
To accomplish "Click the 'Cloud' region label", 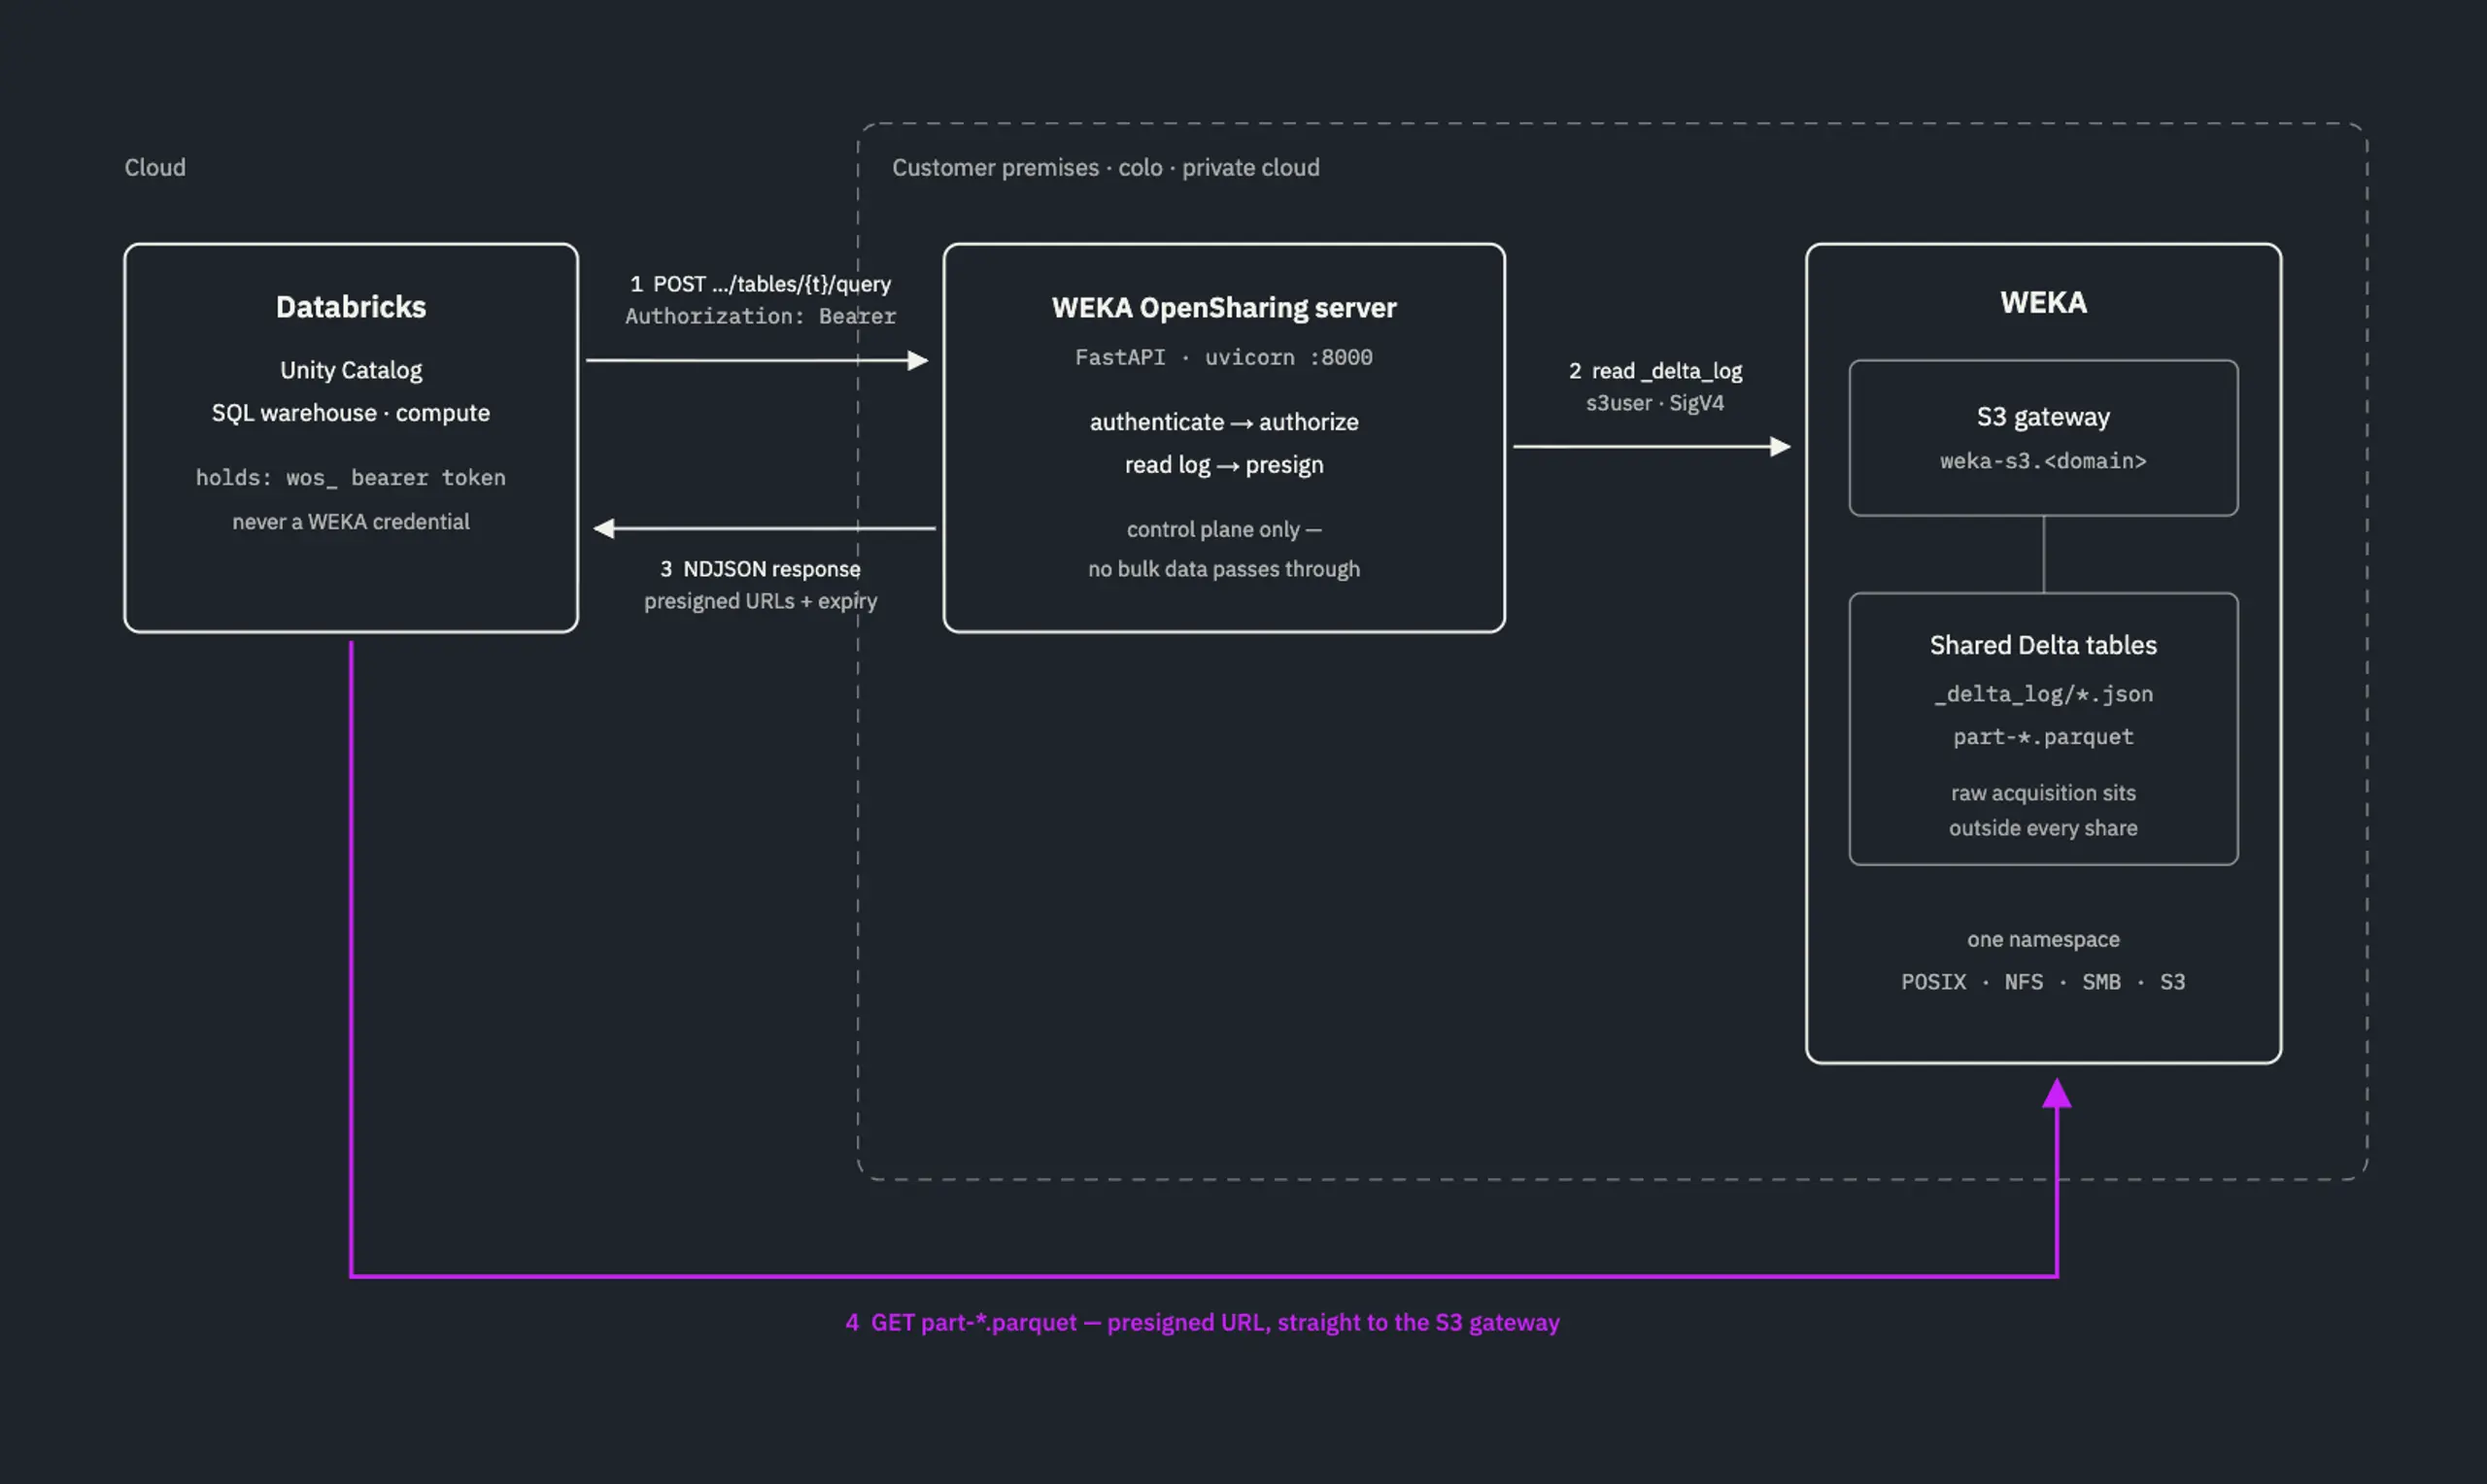I will [155, 167].
